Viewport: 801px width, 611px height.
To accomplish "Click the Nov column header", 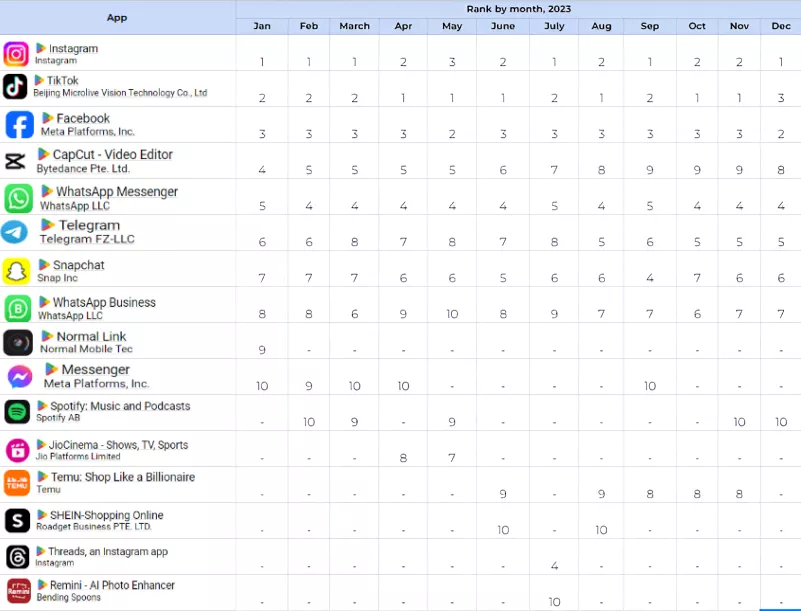I will [739, 26].
